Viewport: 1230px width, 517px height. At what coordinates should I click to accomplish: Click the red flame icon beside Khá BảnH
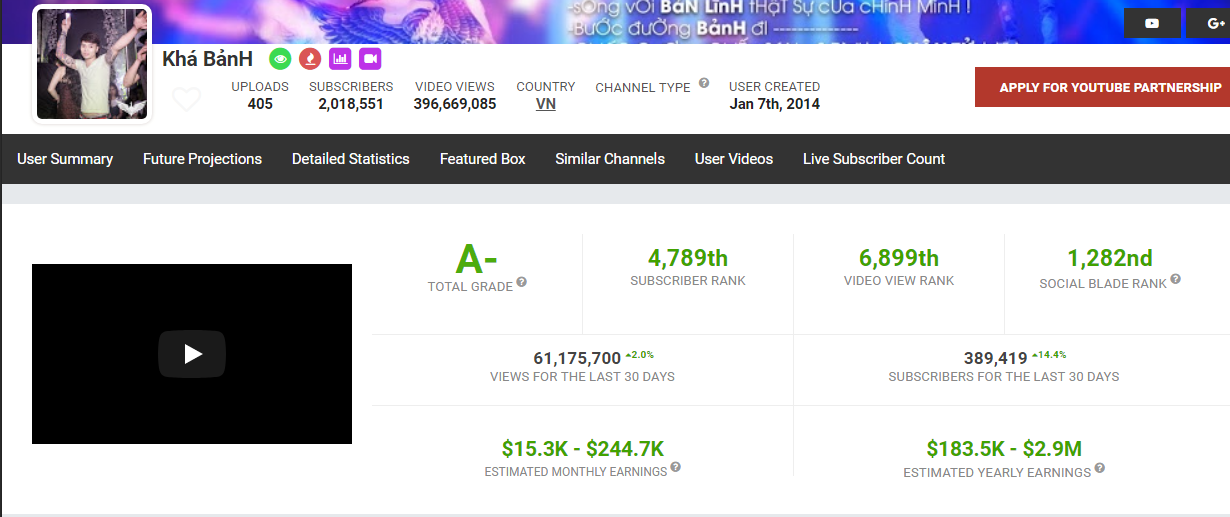(310, 59)
